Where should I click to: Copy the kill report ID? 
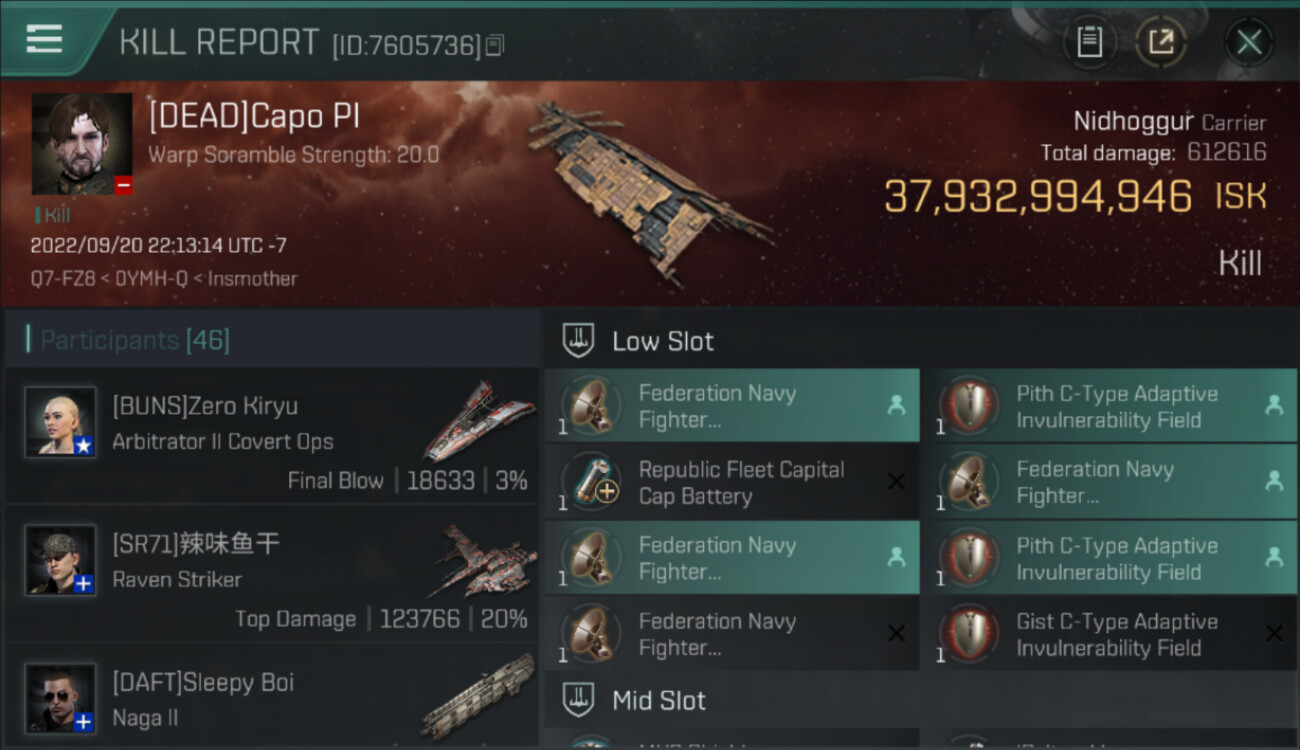point(495,45)
